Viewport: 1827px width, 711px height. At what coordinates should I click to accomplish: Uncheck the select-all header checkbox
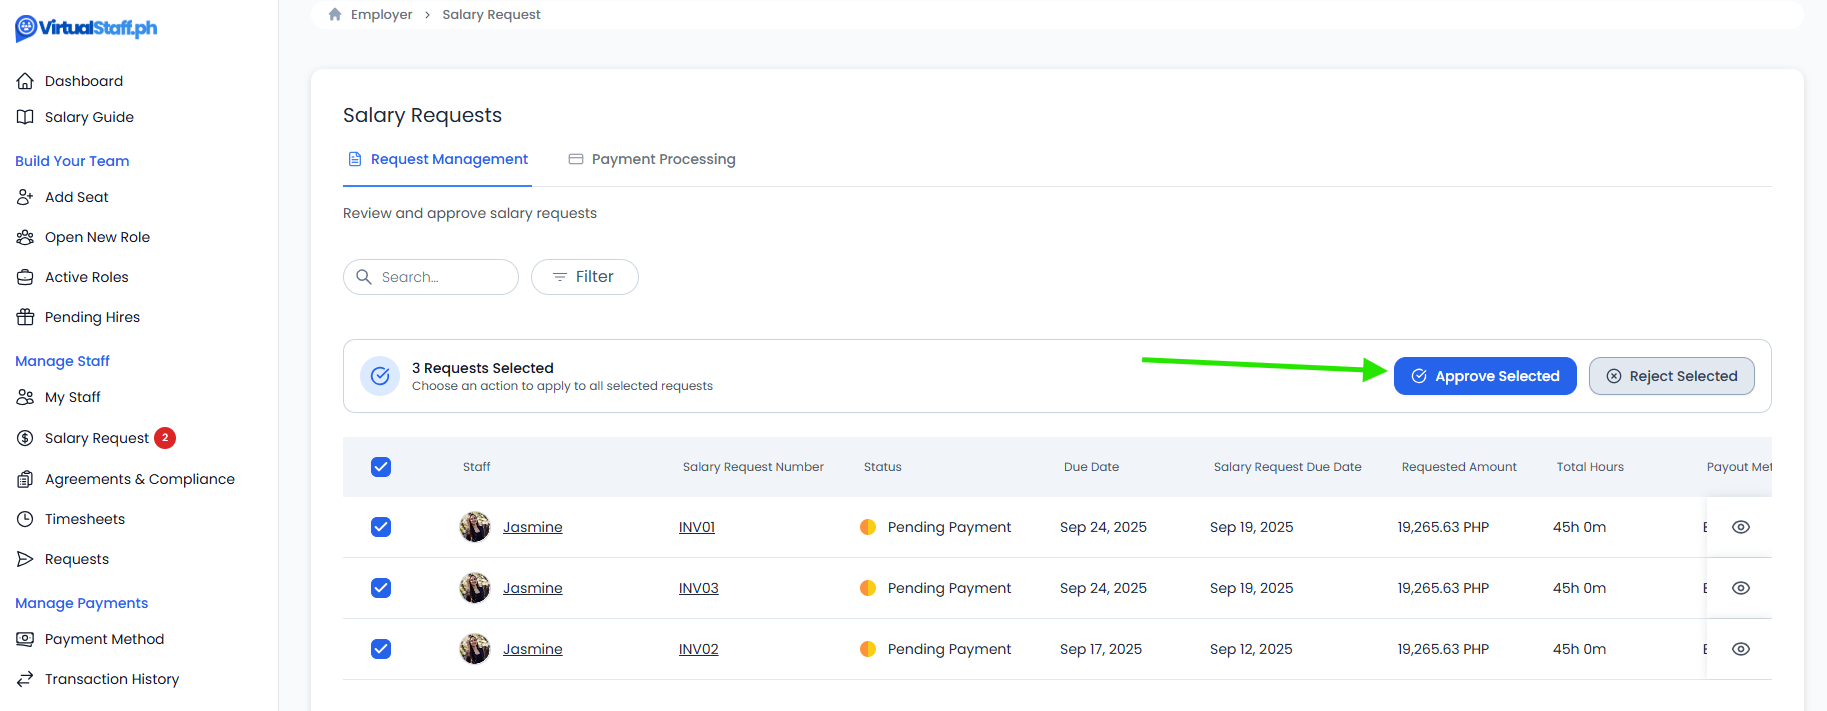381,467
